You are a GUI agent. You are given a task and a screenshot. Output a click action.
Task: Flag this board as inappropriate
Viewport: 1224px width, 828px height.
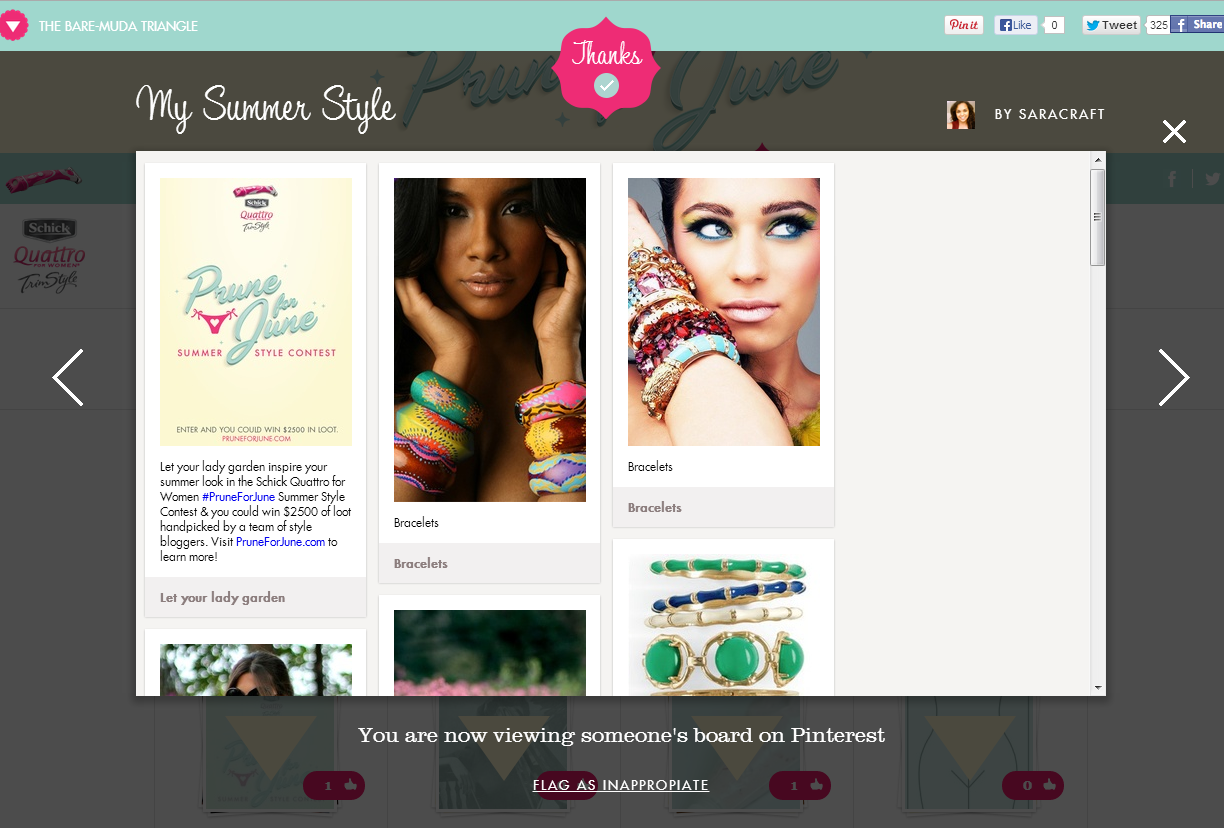(621, 785)
